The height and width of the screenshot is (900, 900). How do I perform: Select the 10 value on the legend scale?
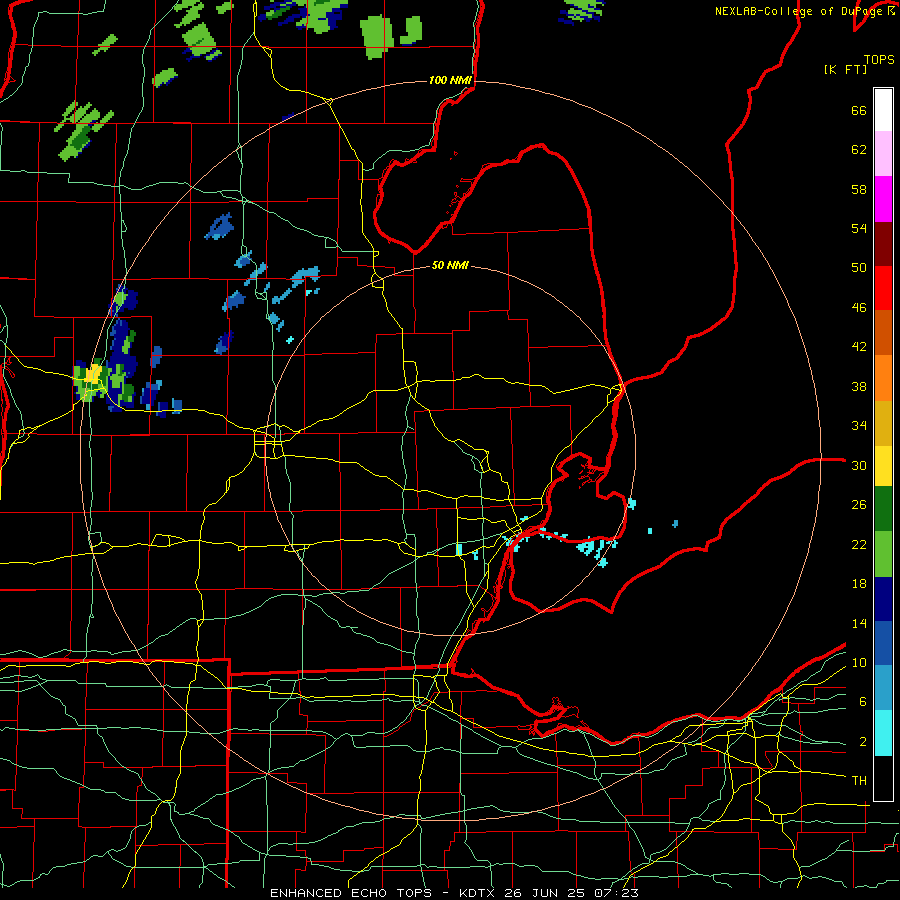[x=859, y=662]
